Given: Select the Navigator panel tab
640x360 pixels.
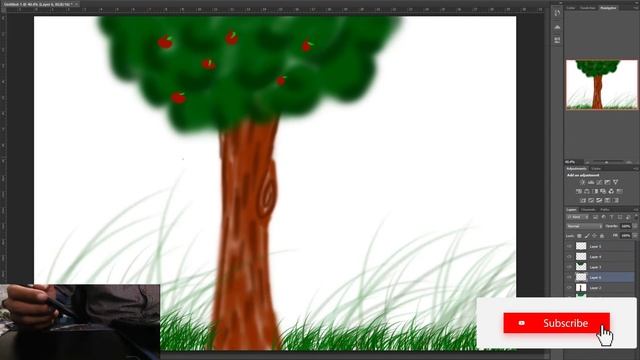Looking at the screenshot, I should [x=608, y=8].
